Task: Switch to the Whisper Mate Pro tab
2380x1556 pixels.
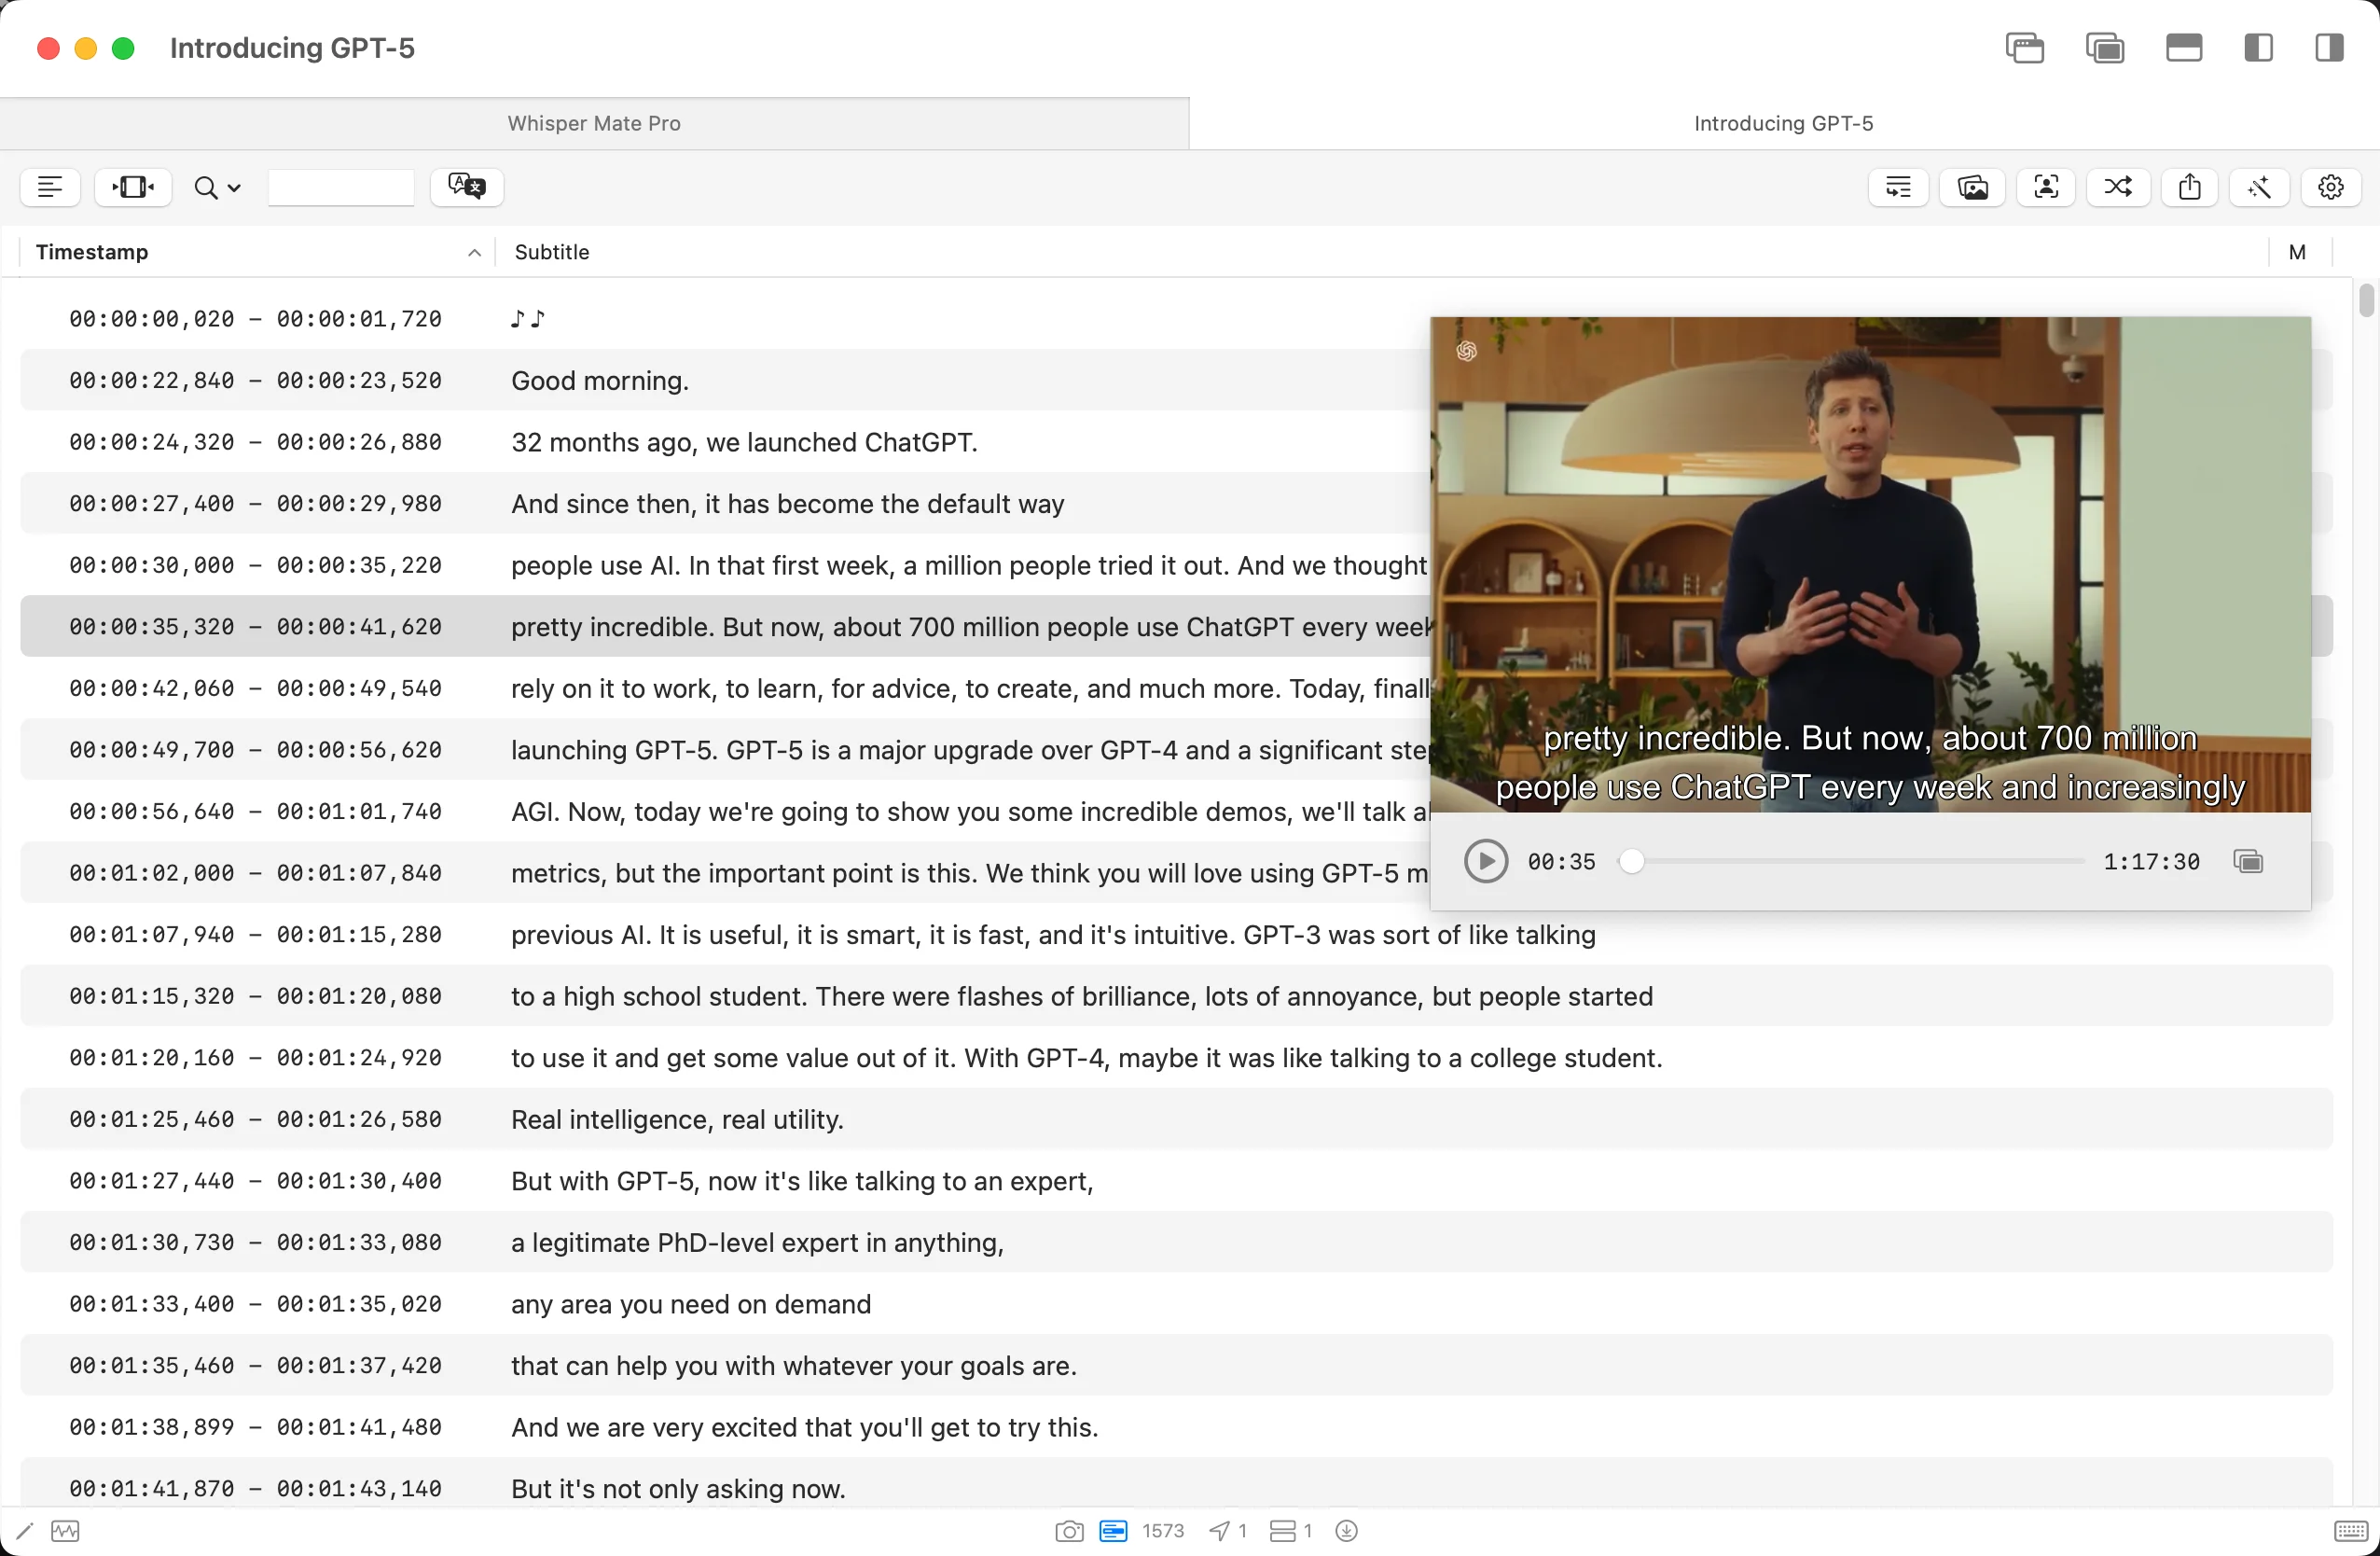Action: (594, 124)
